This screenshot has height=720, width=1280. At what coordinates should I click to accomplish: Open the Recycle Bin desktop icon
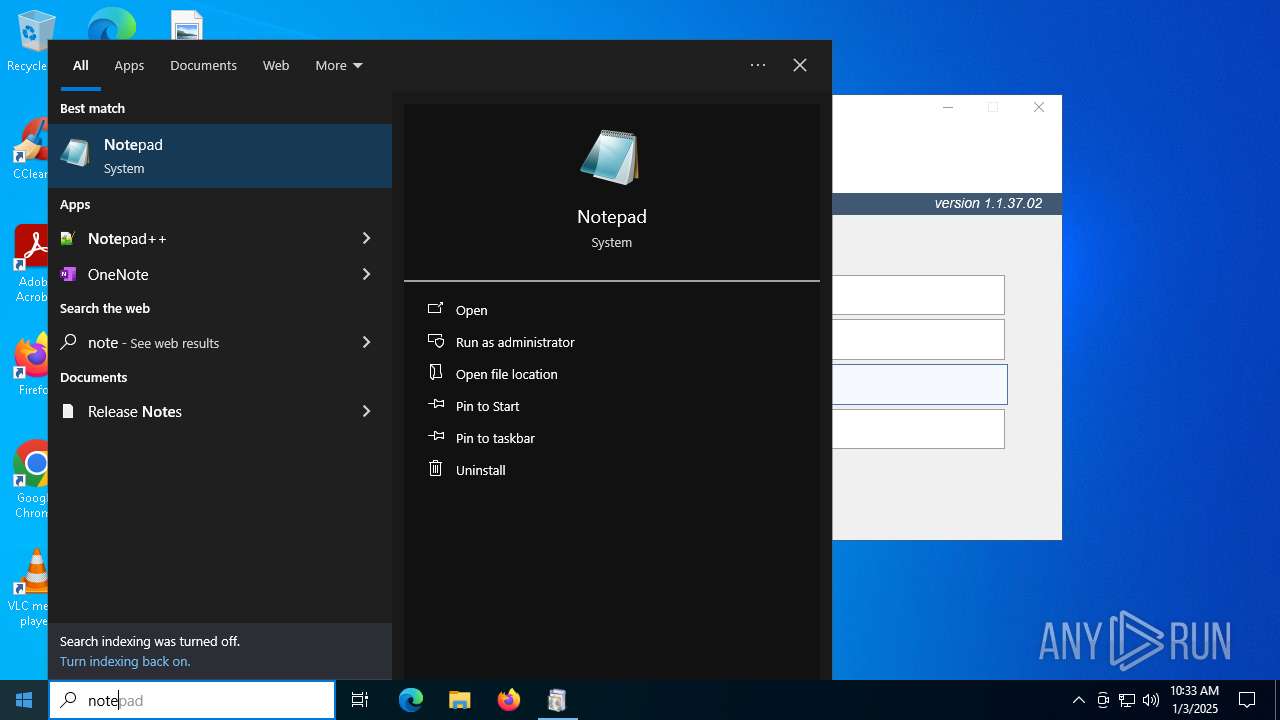click(x=30, y=42)
